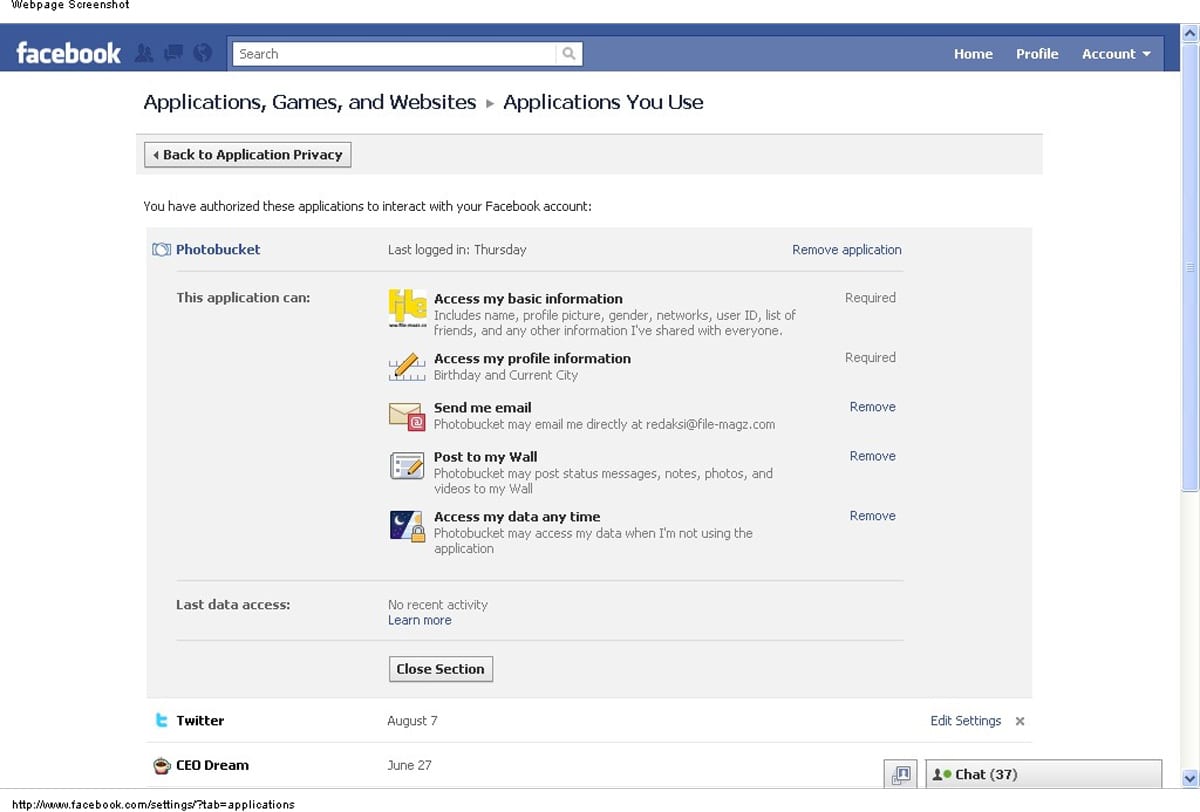Remove the Access my data any time permission
1200x812 pixels.
873,516
